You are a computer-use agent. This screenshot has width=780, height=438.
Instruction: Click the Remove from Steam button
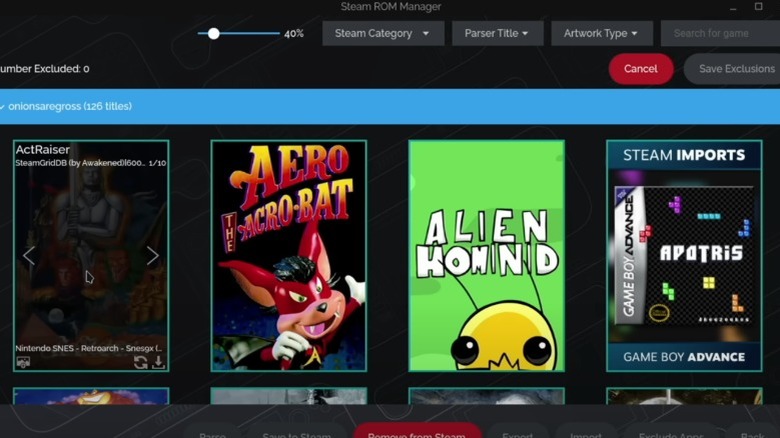[417, 431]
